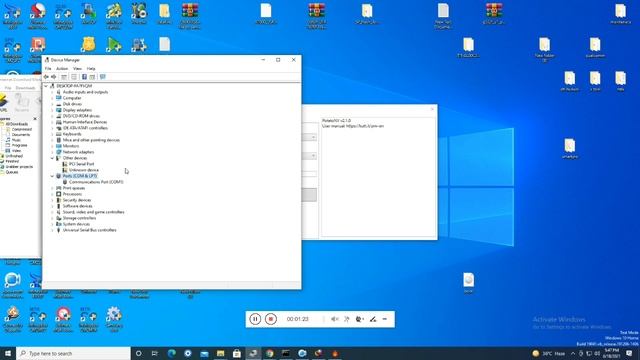
Task: Select the PCI Serial Port device
Action: (x=81, y=164)
